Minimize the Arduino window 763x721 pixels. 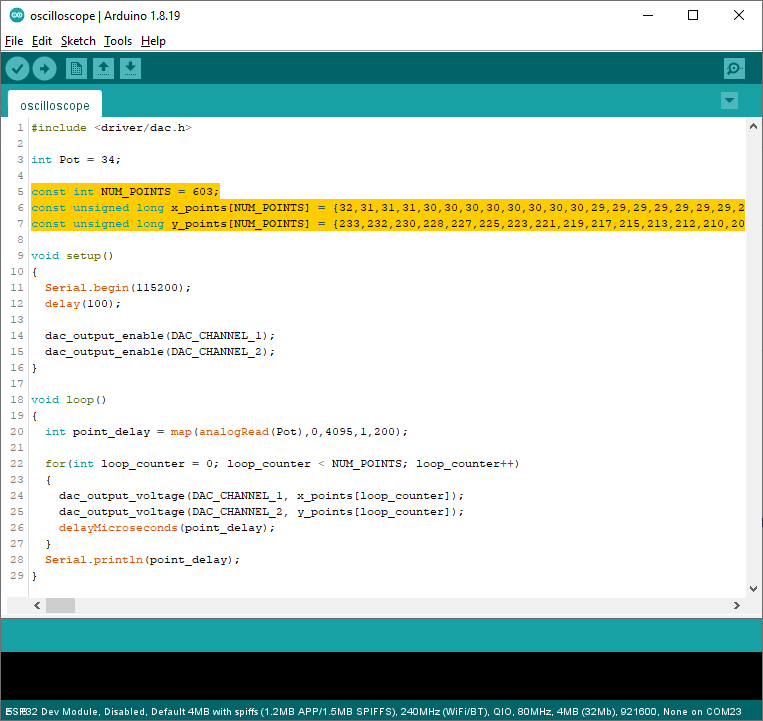tap(648, 16)
